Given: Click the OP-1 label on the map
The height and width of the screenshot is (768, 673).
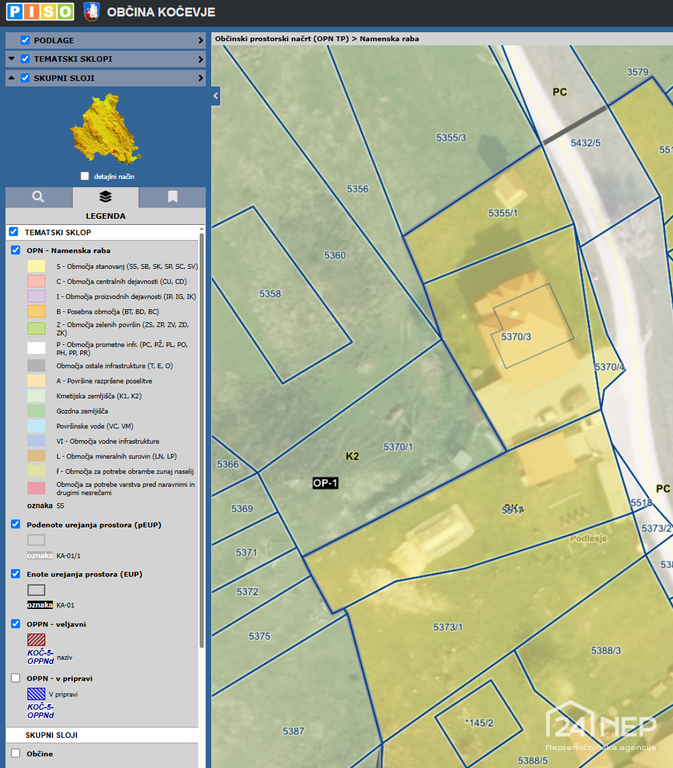Looking at the screenshot, I should coord(326,483).
